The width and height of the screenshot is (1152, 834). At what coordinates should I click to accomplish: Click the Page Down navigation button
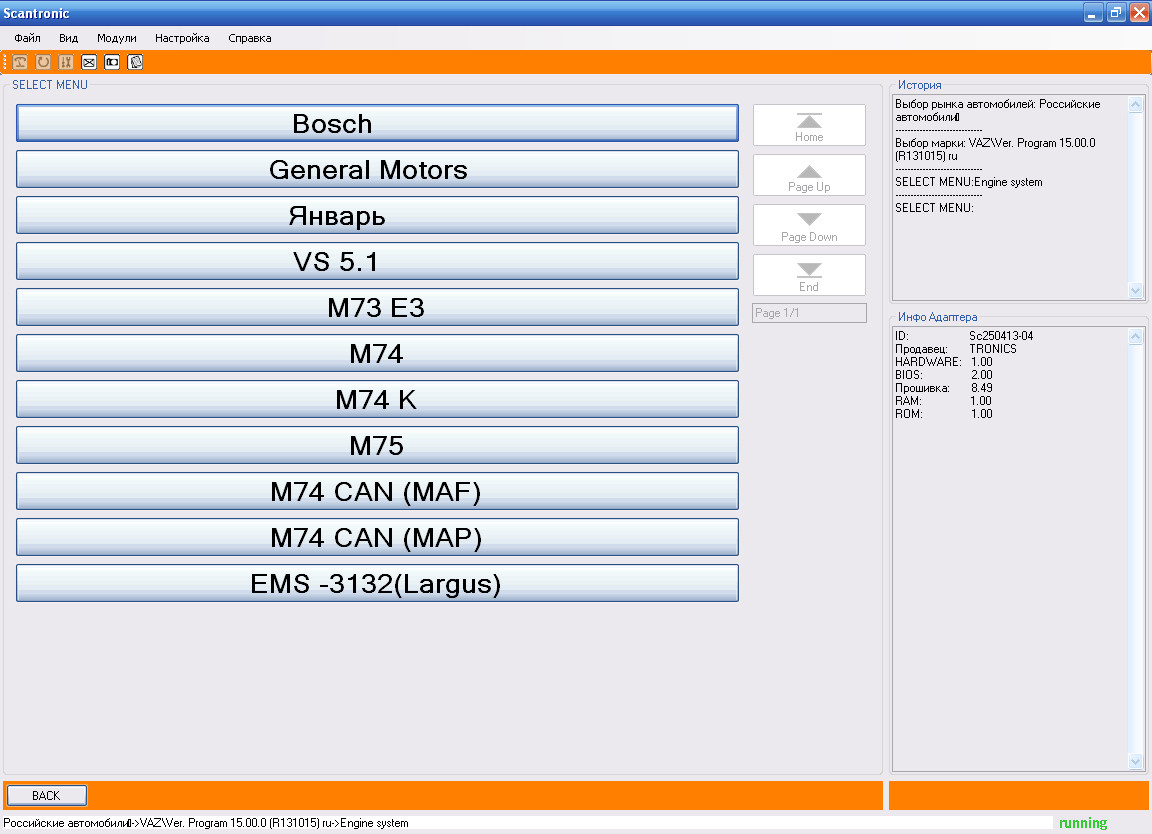click(809, 225)
